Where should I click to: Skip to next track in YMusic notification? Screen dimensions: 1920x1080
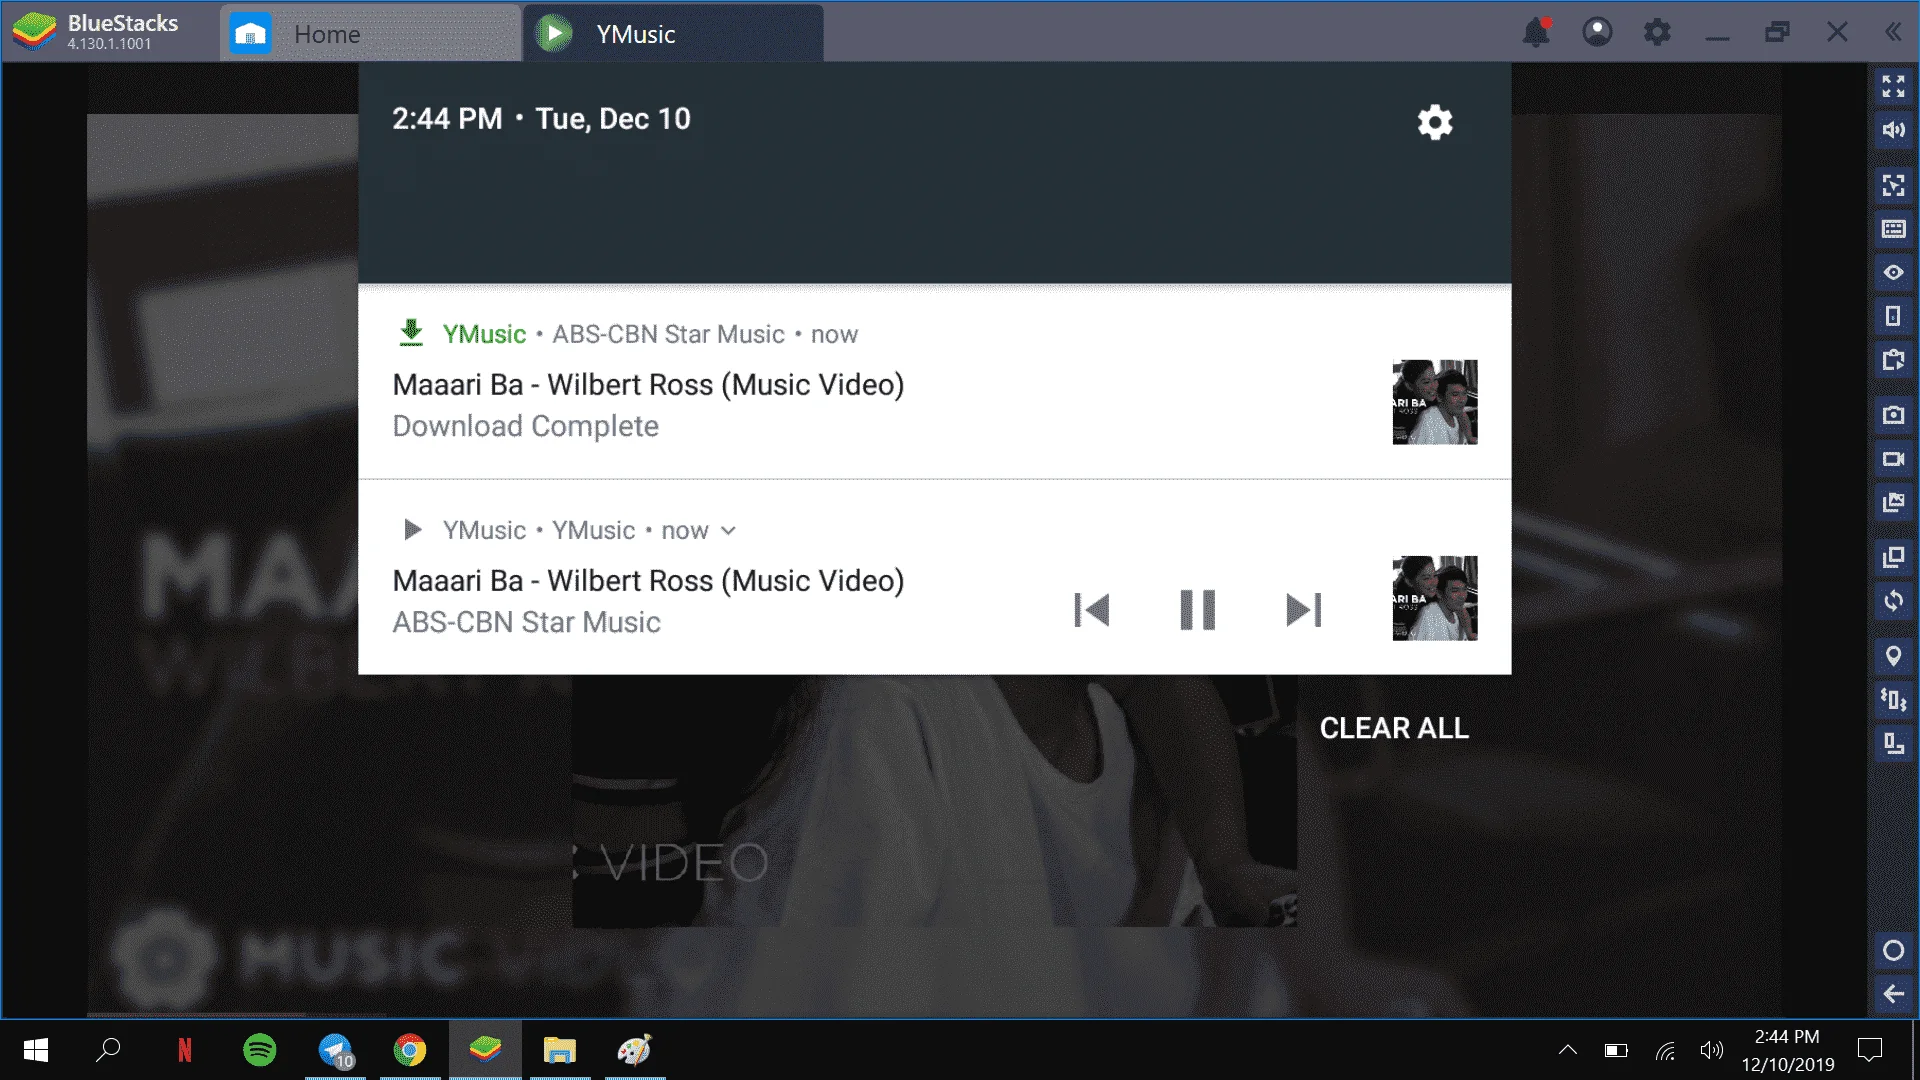click(x=1304, y=610)
